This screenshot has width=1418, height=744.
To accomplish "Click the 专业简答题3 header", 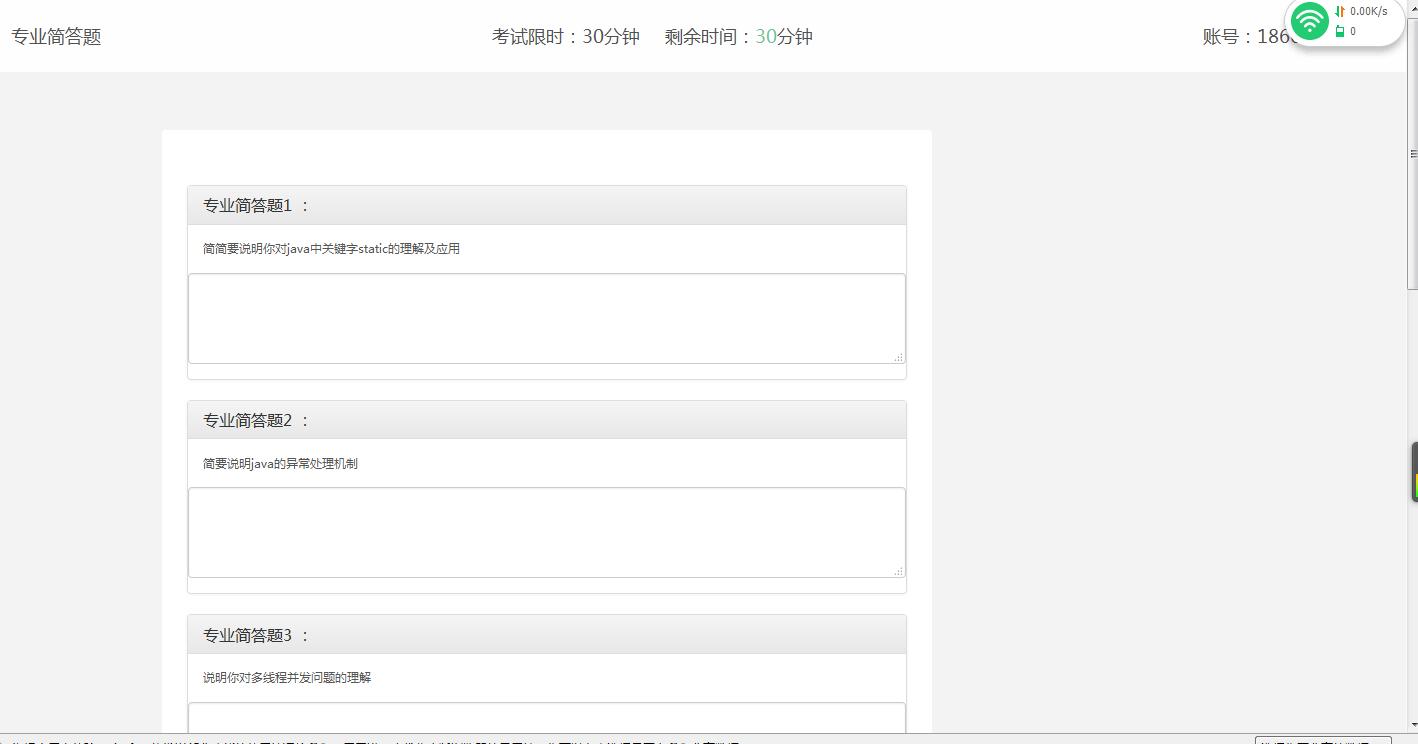I will coord(547,635).
